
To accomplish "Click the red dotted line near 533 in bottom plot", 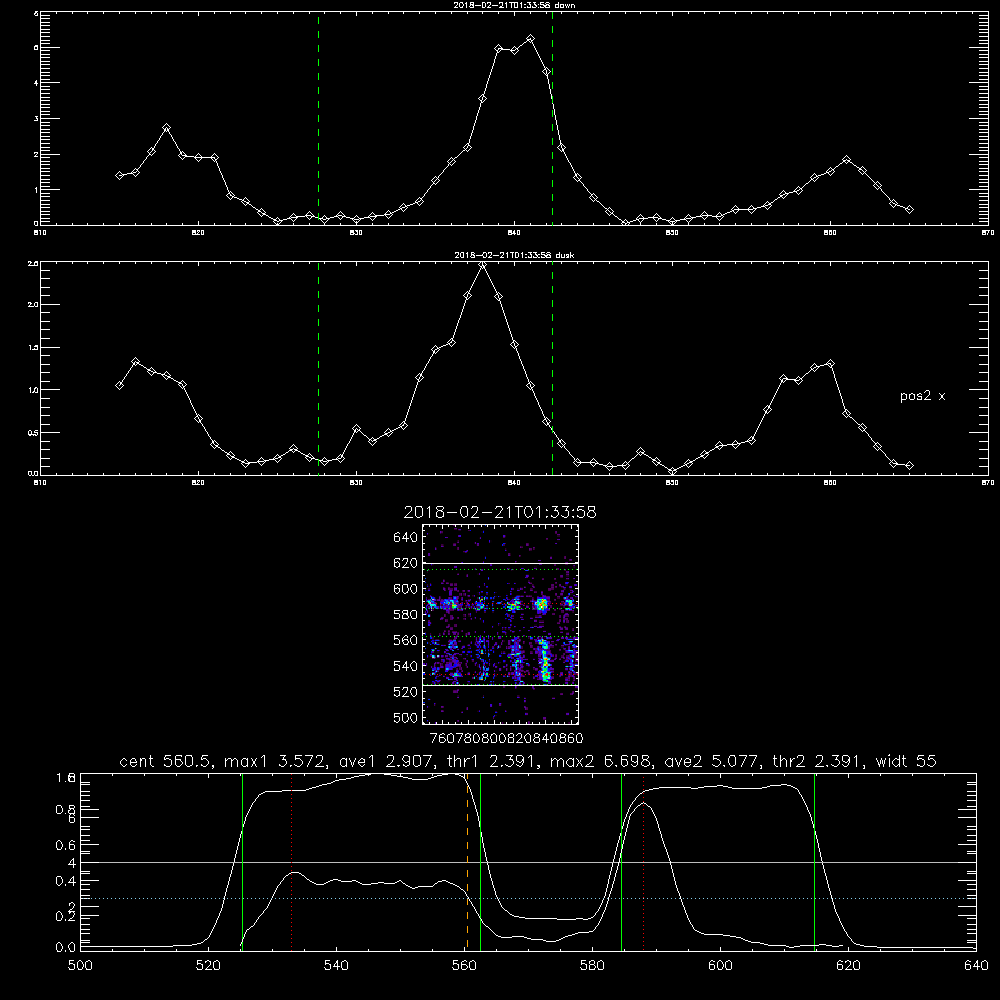I will coord(291,861).
